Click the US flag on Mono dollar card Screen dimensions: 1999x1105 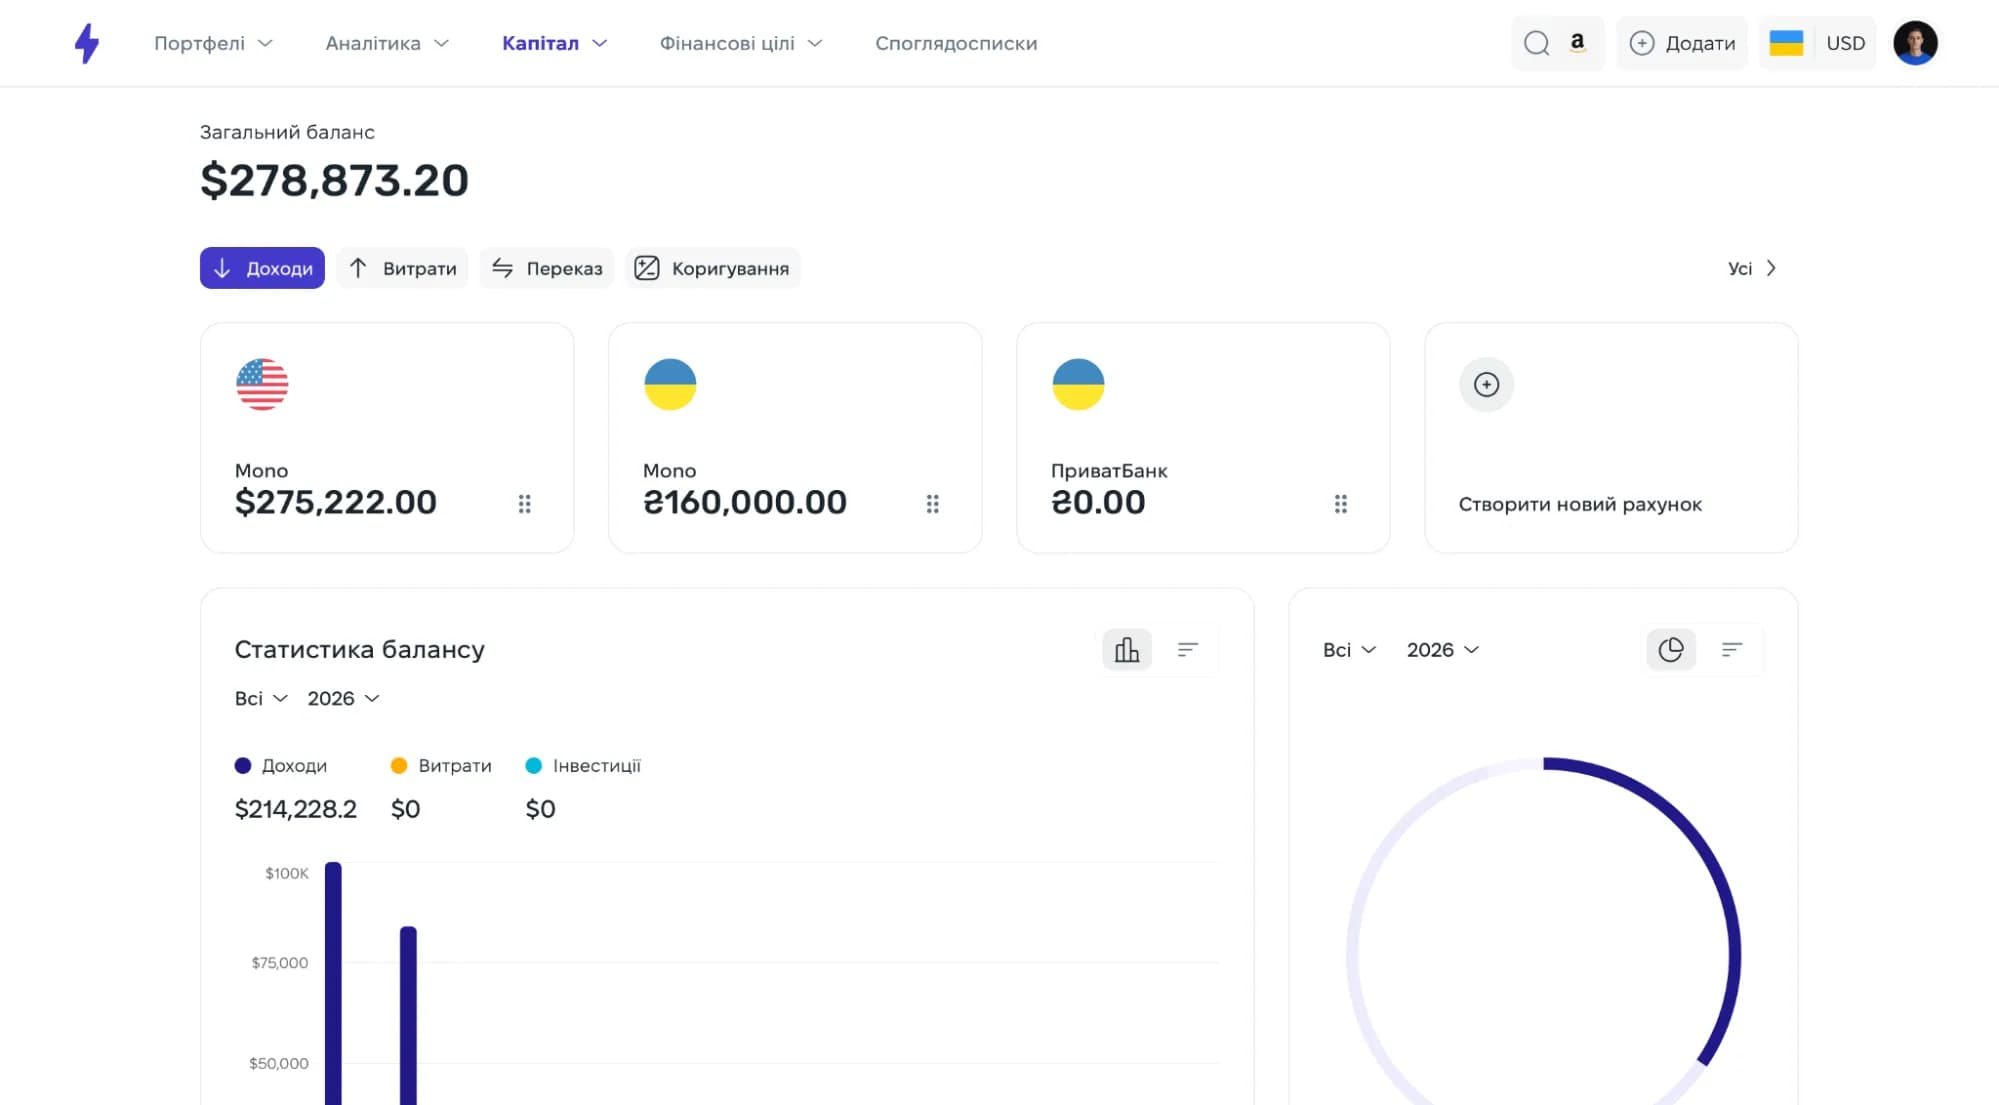262,384
